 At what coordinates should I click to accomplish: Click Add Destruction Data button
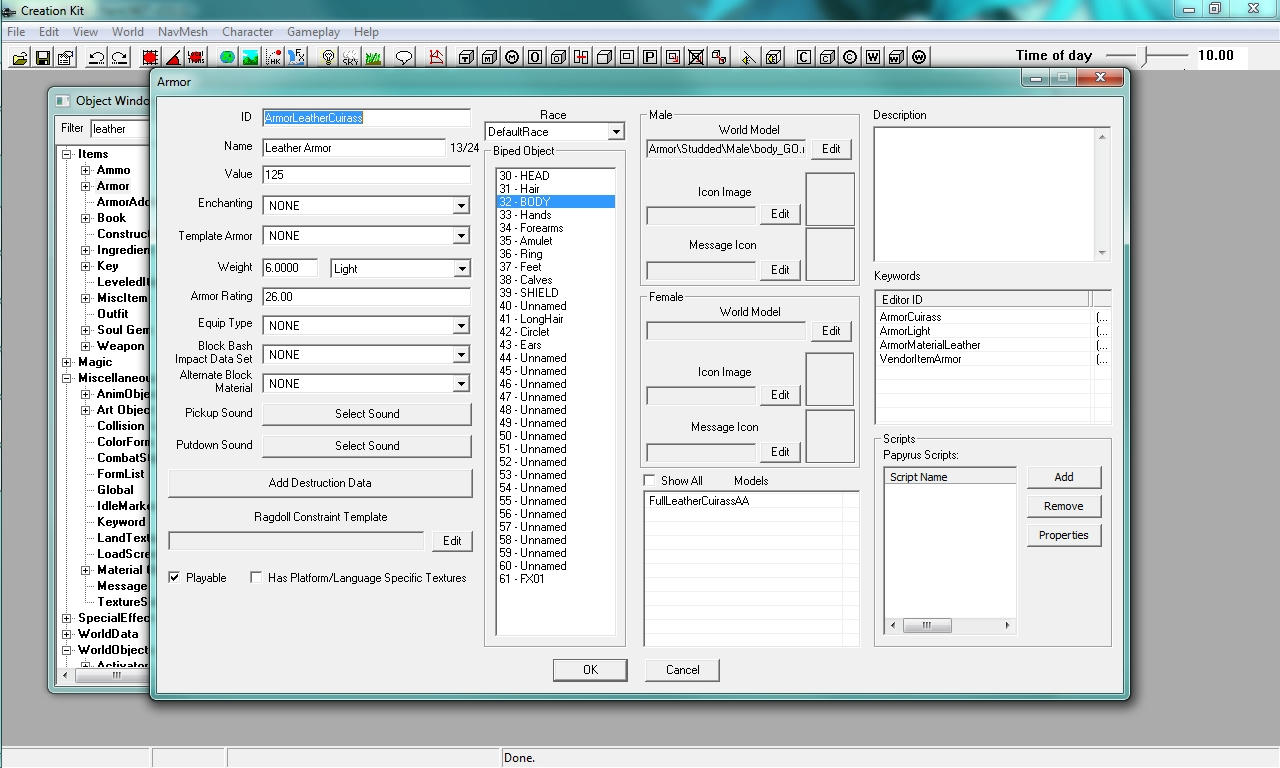pyautogui.click(x=320, y=483)
